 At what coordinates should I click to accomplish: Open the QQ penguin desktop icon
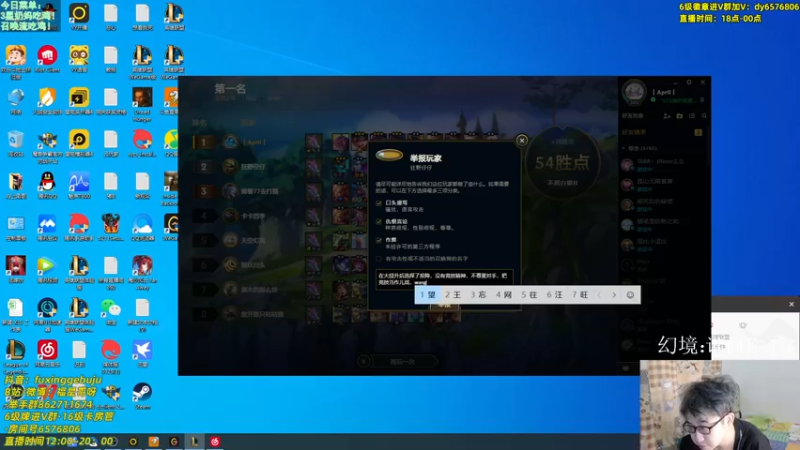point(47,185)
